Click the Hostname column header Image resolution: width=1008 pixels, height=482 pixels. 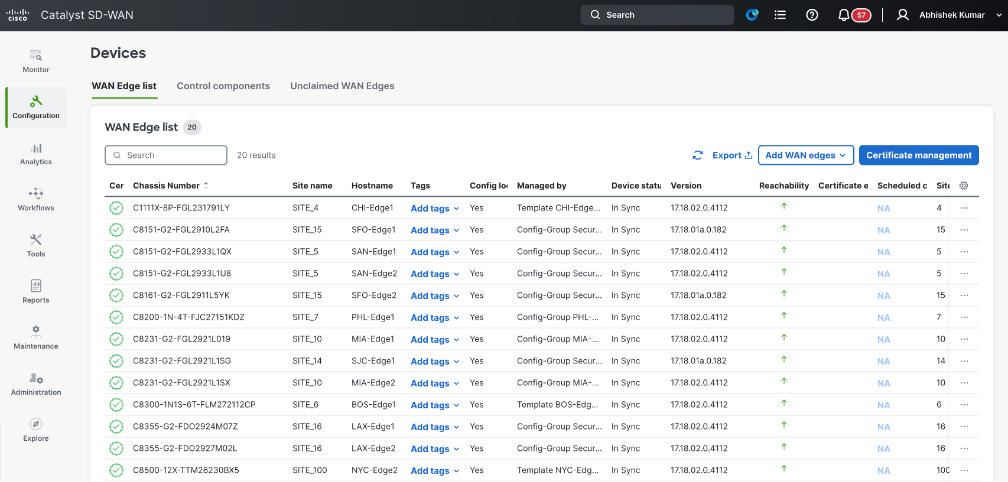[x=372, y=186]
